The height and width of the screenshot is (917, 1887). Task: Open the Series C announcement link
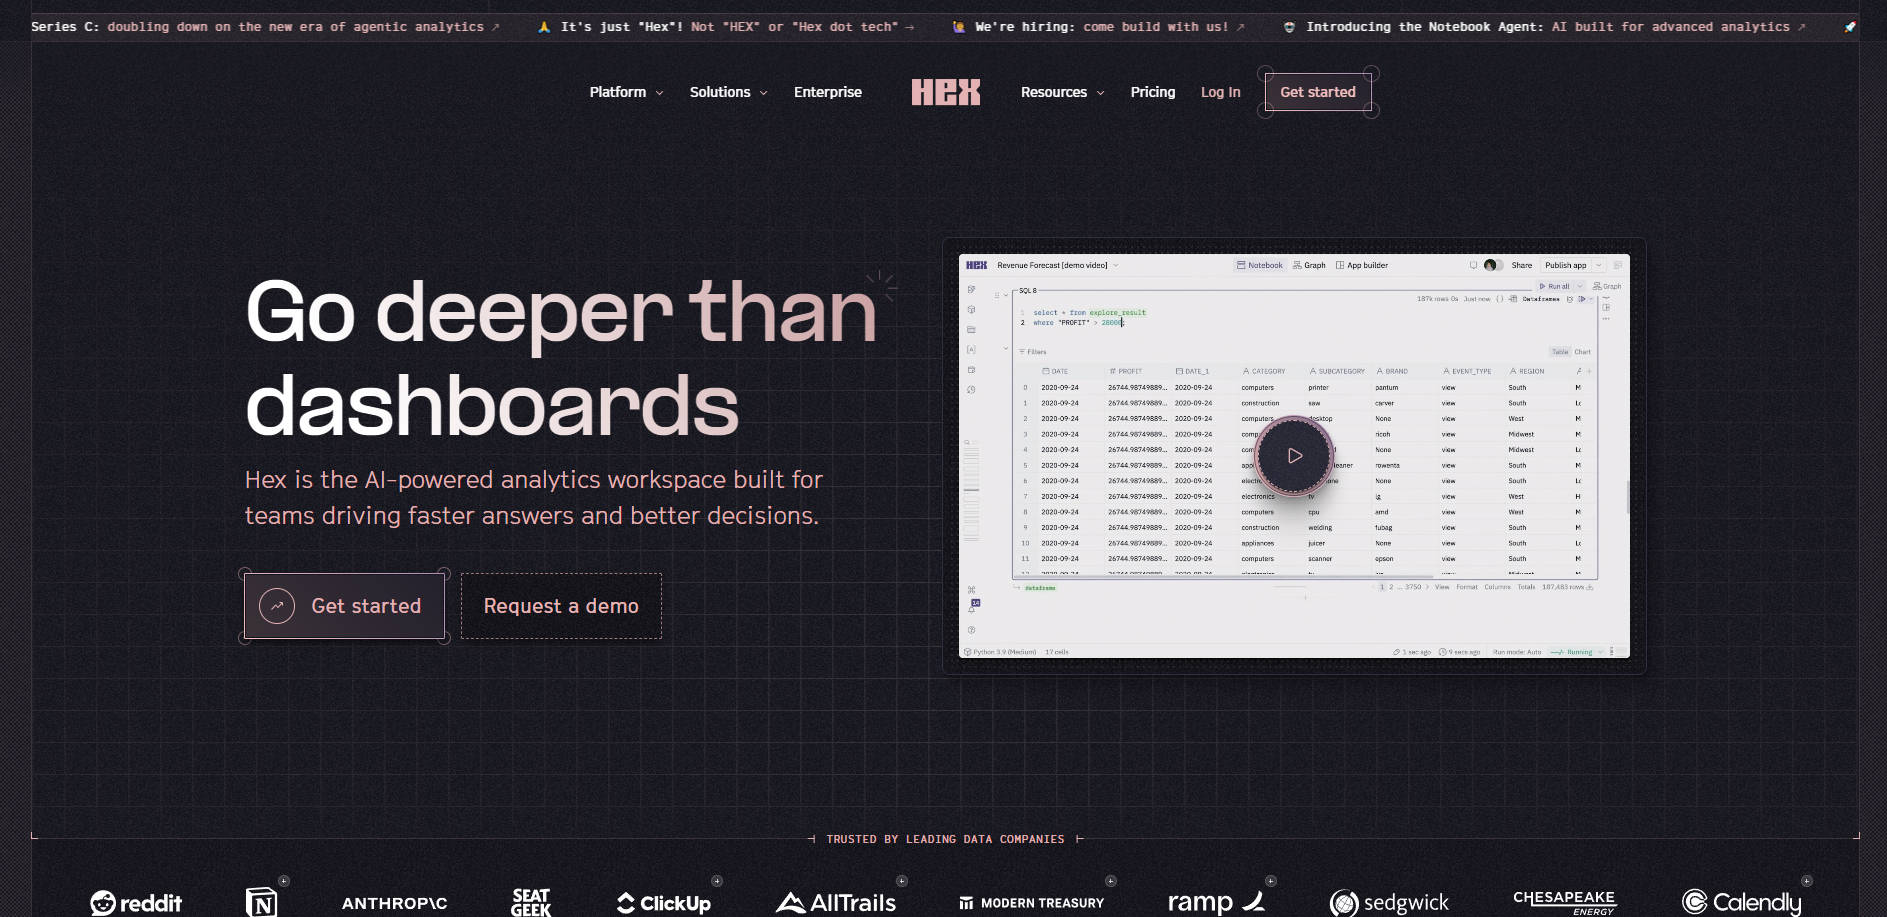click(265, 27)
